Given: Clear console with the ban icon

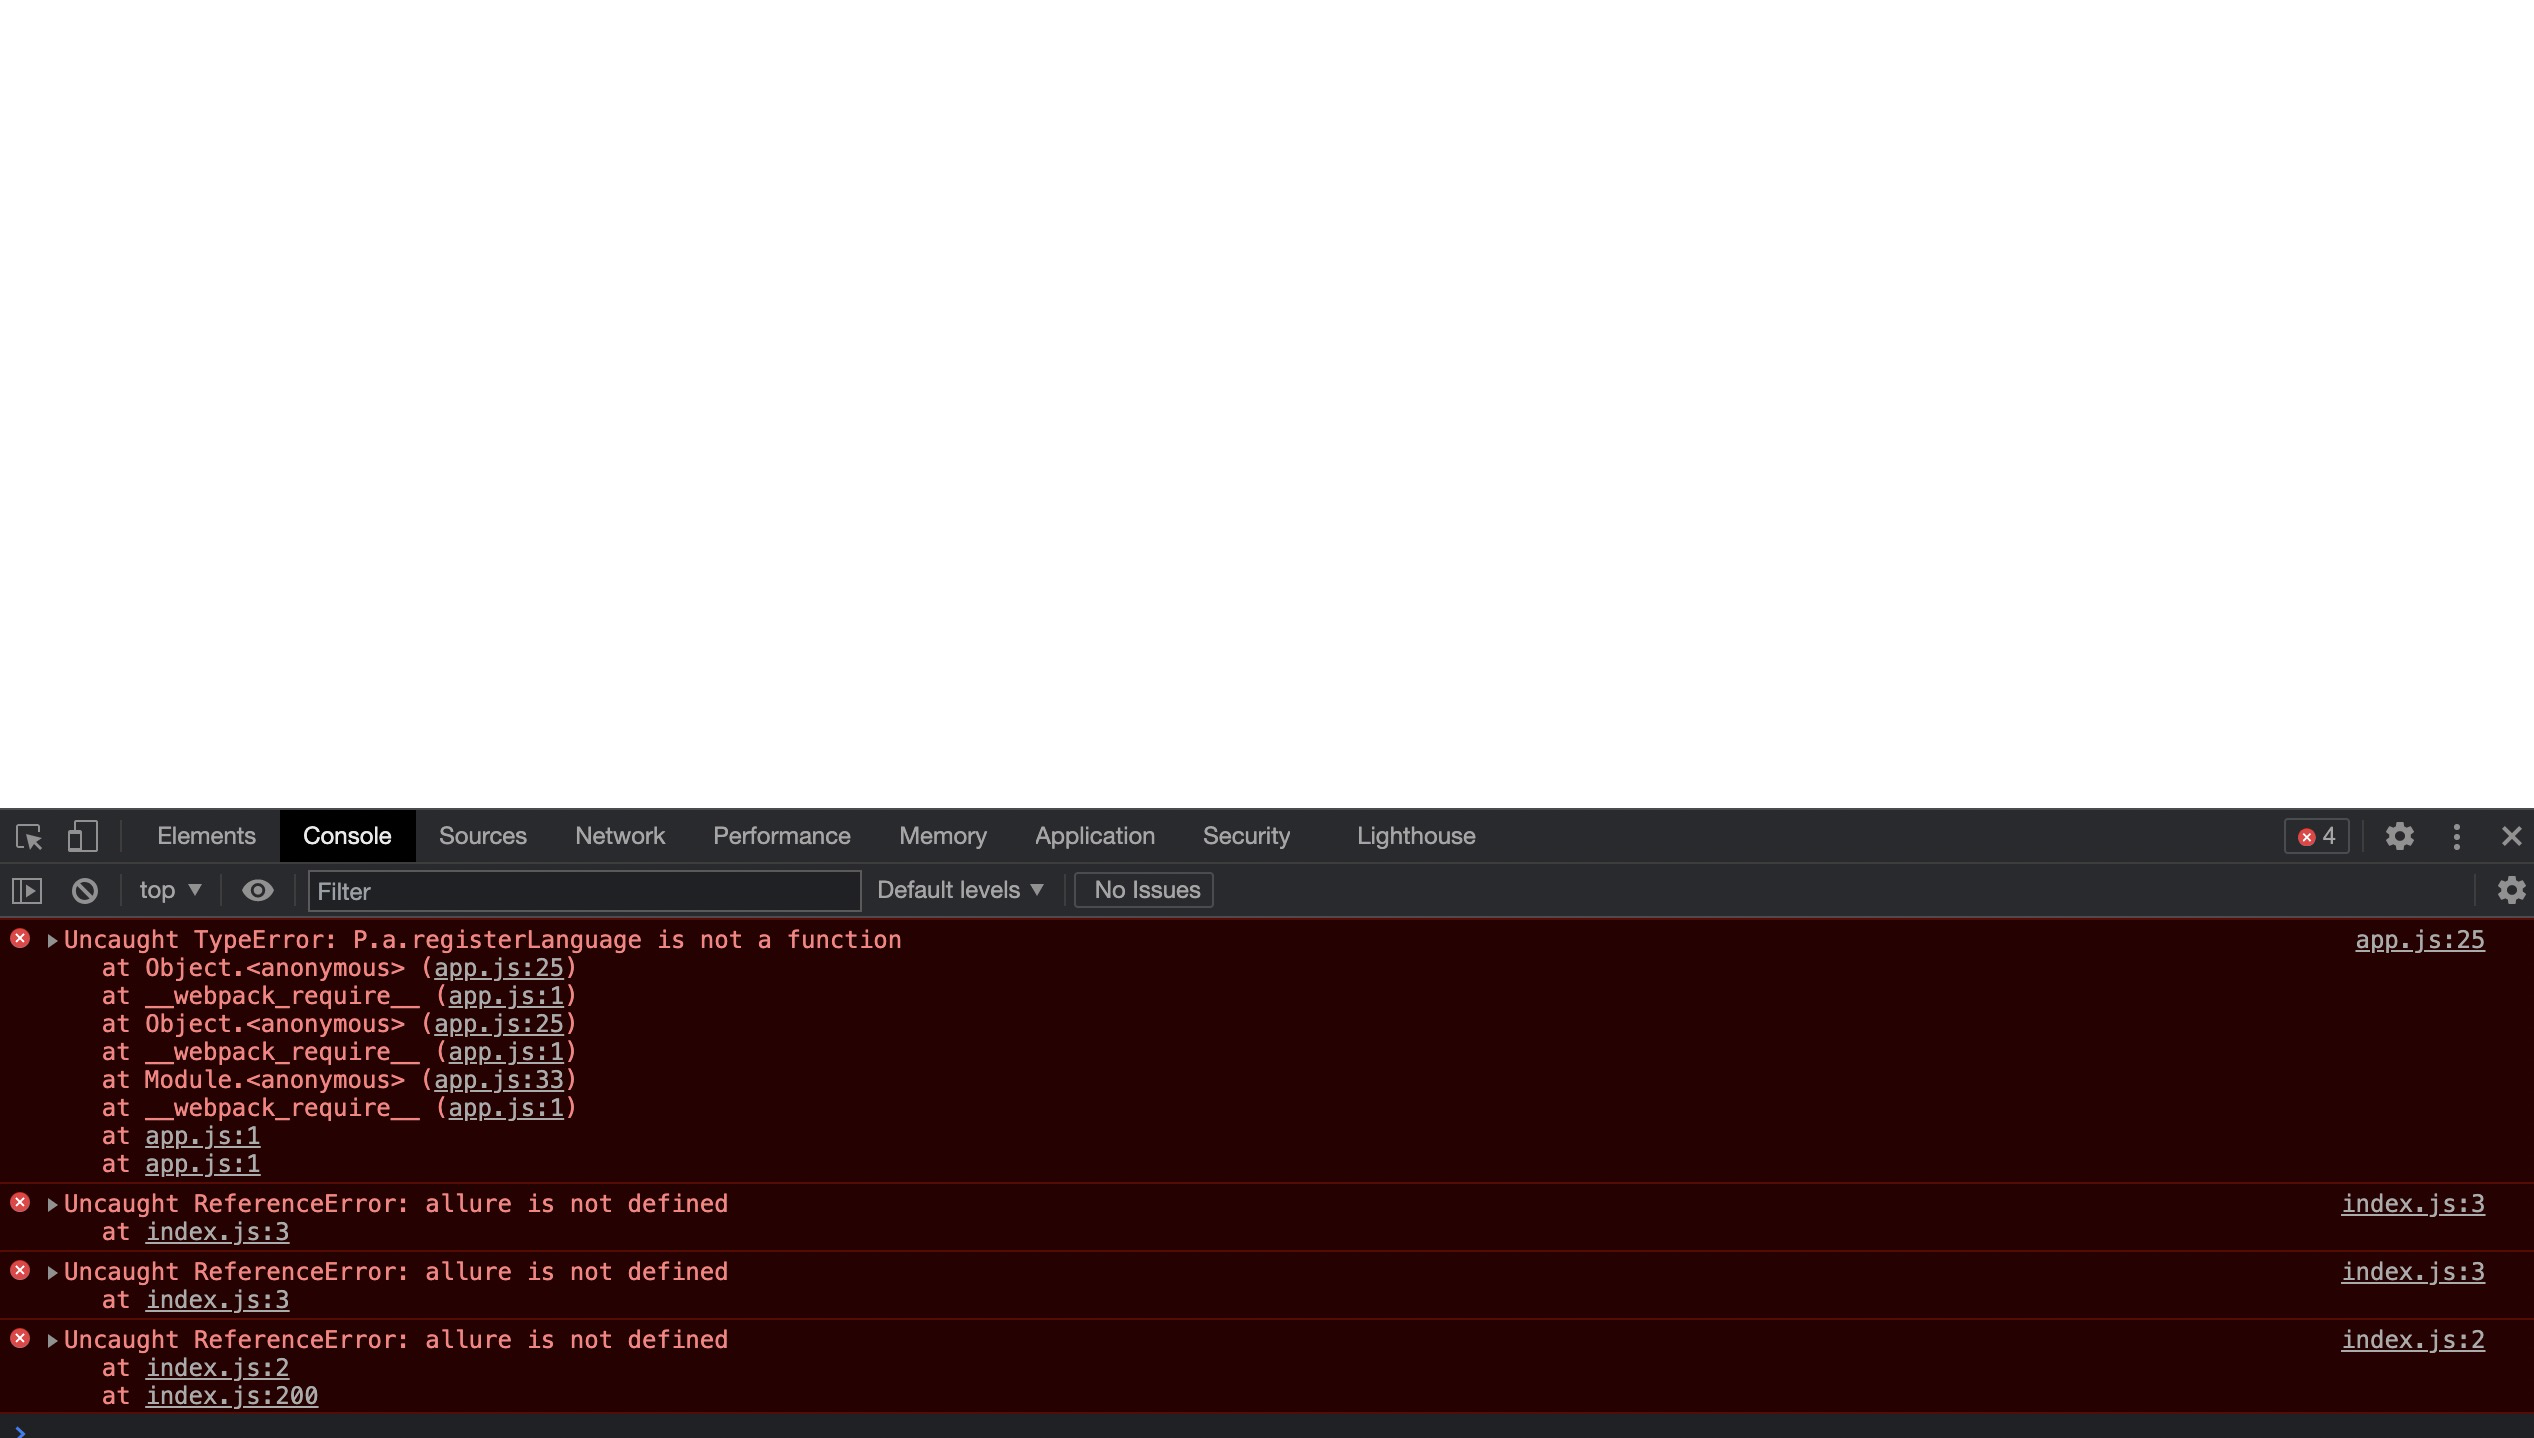Looking at the screenshot, I should (x=85, y=890).
